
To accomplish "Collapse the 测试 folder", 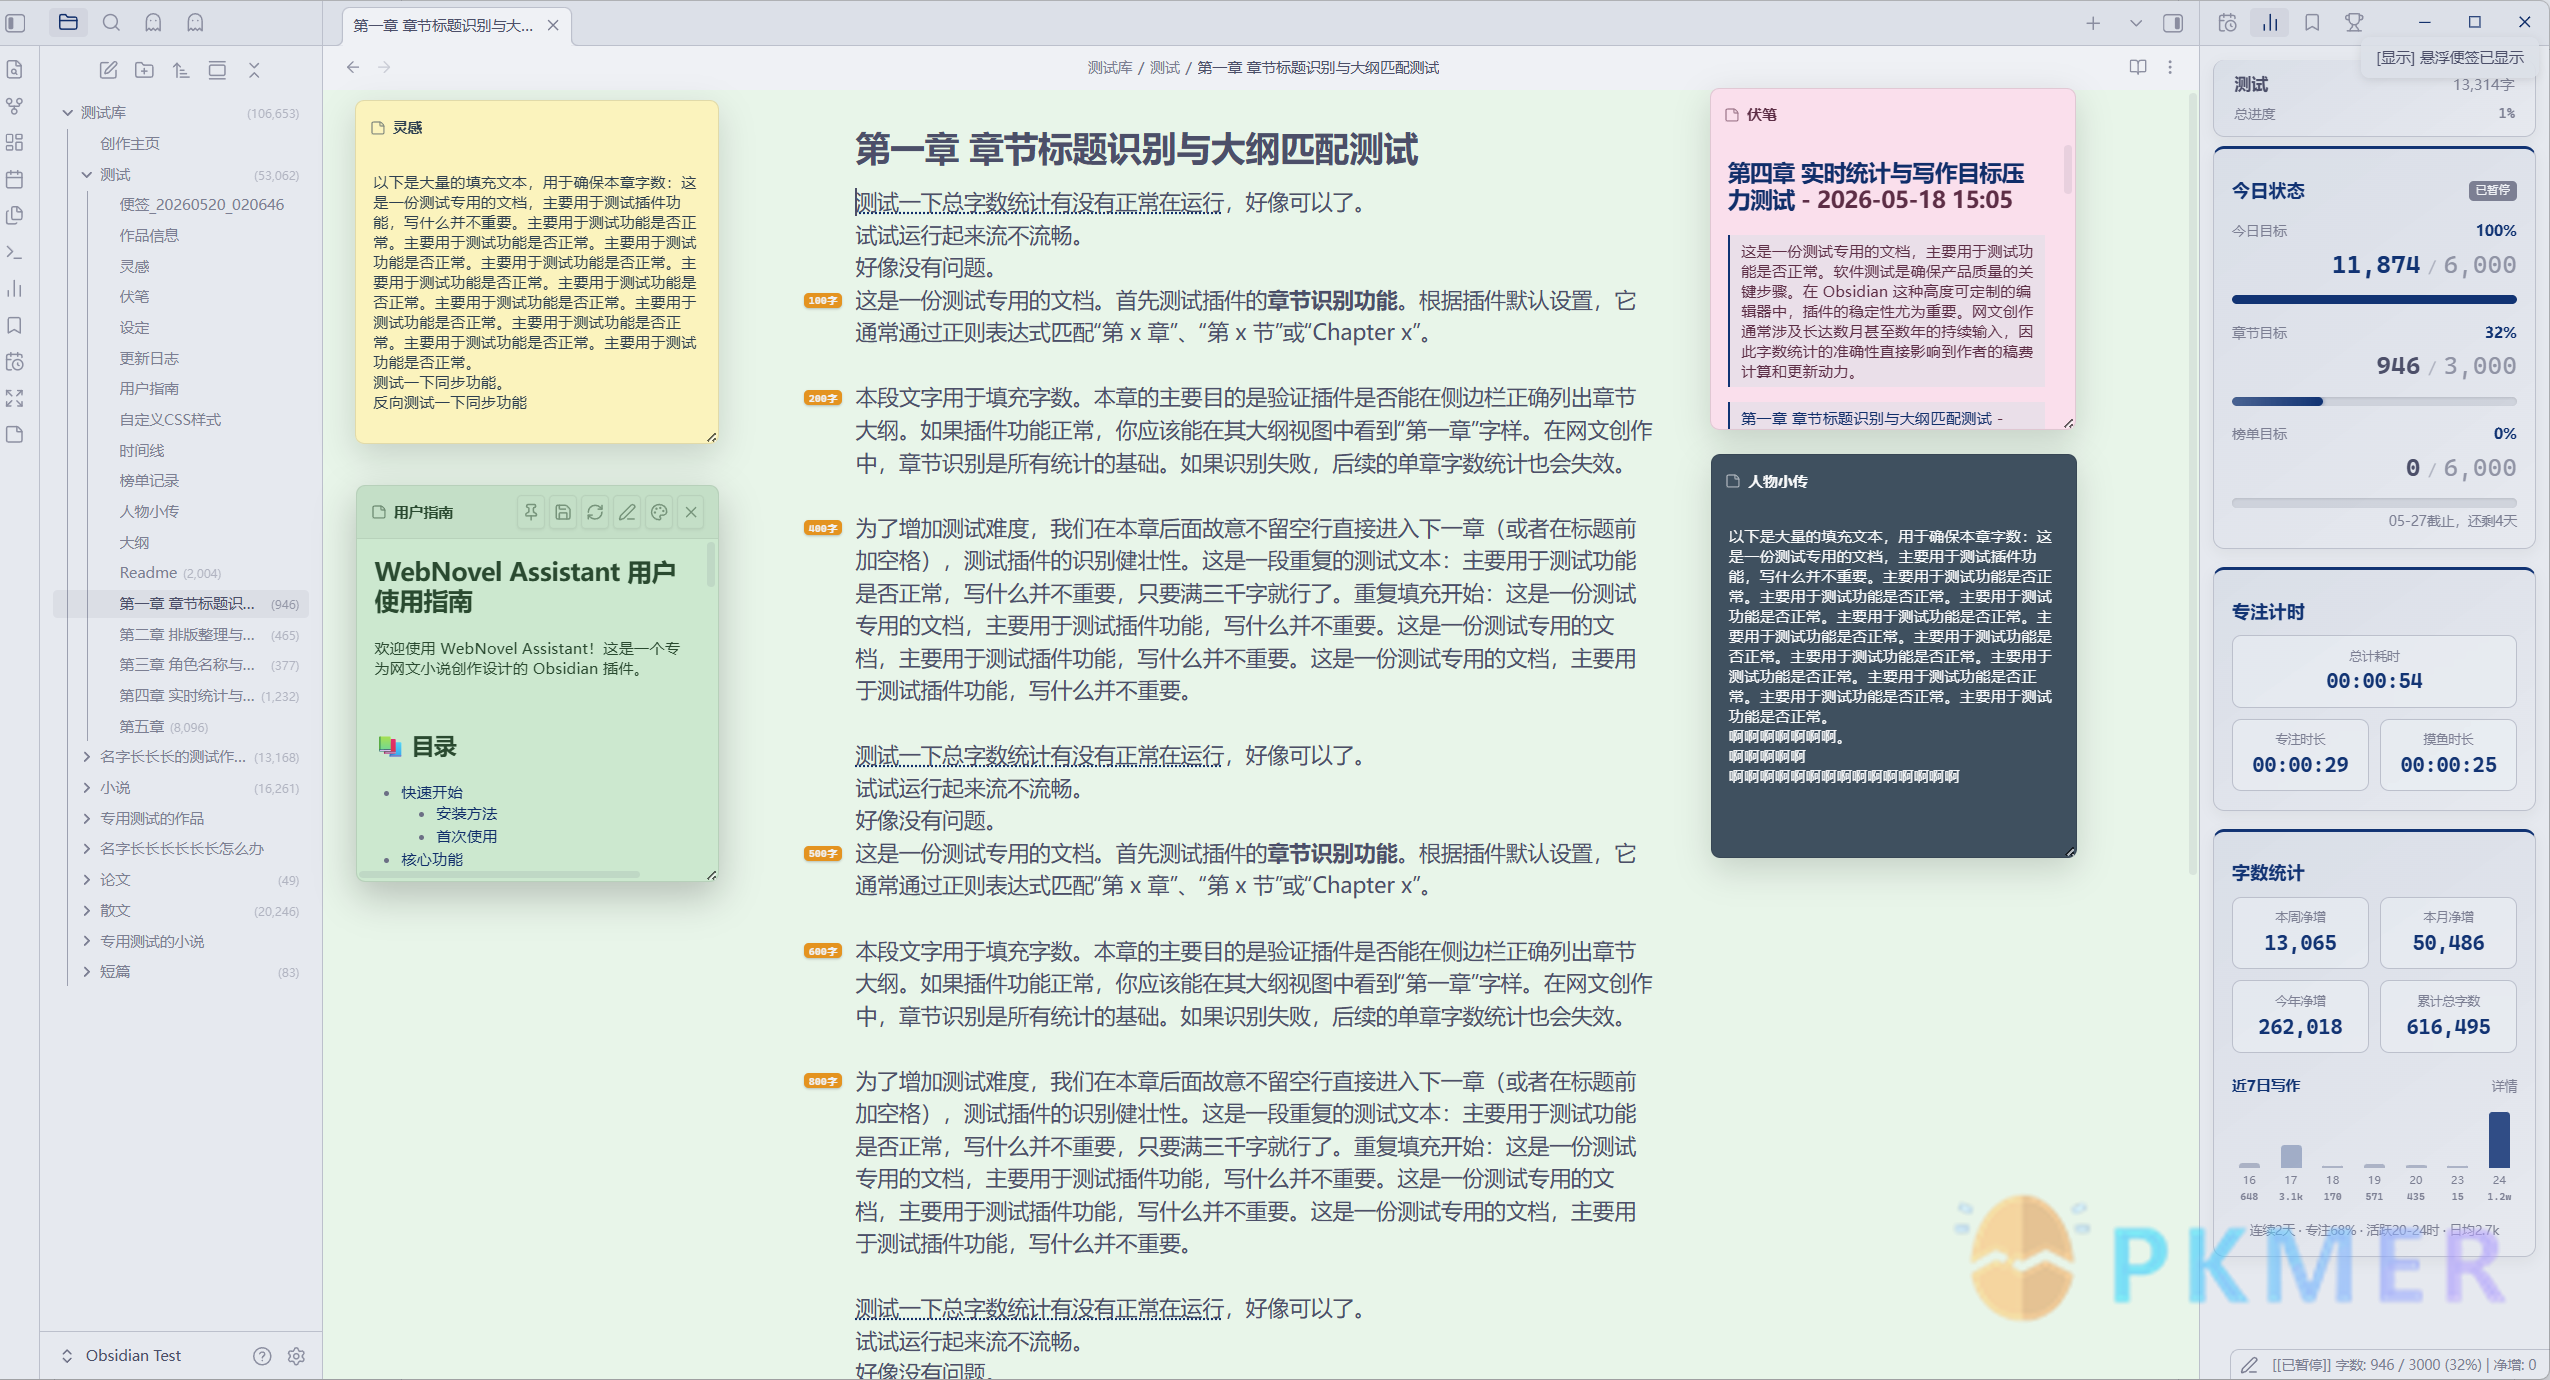I will 87,175.
